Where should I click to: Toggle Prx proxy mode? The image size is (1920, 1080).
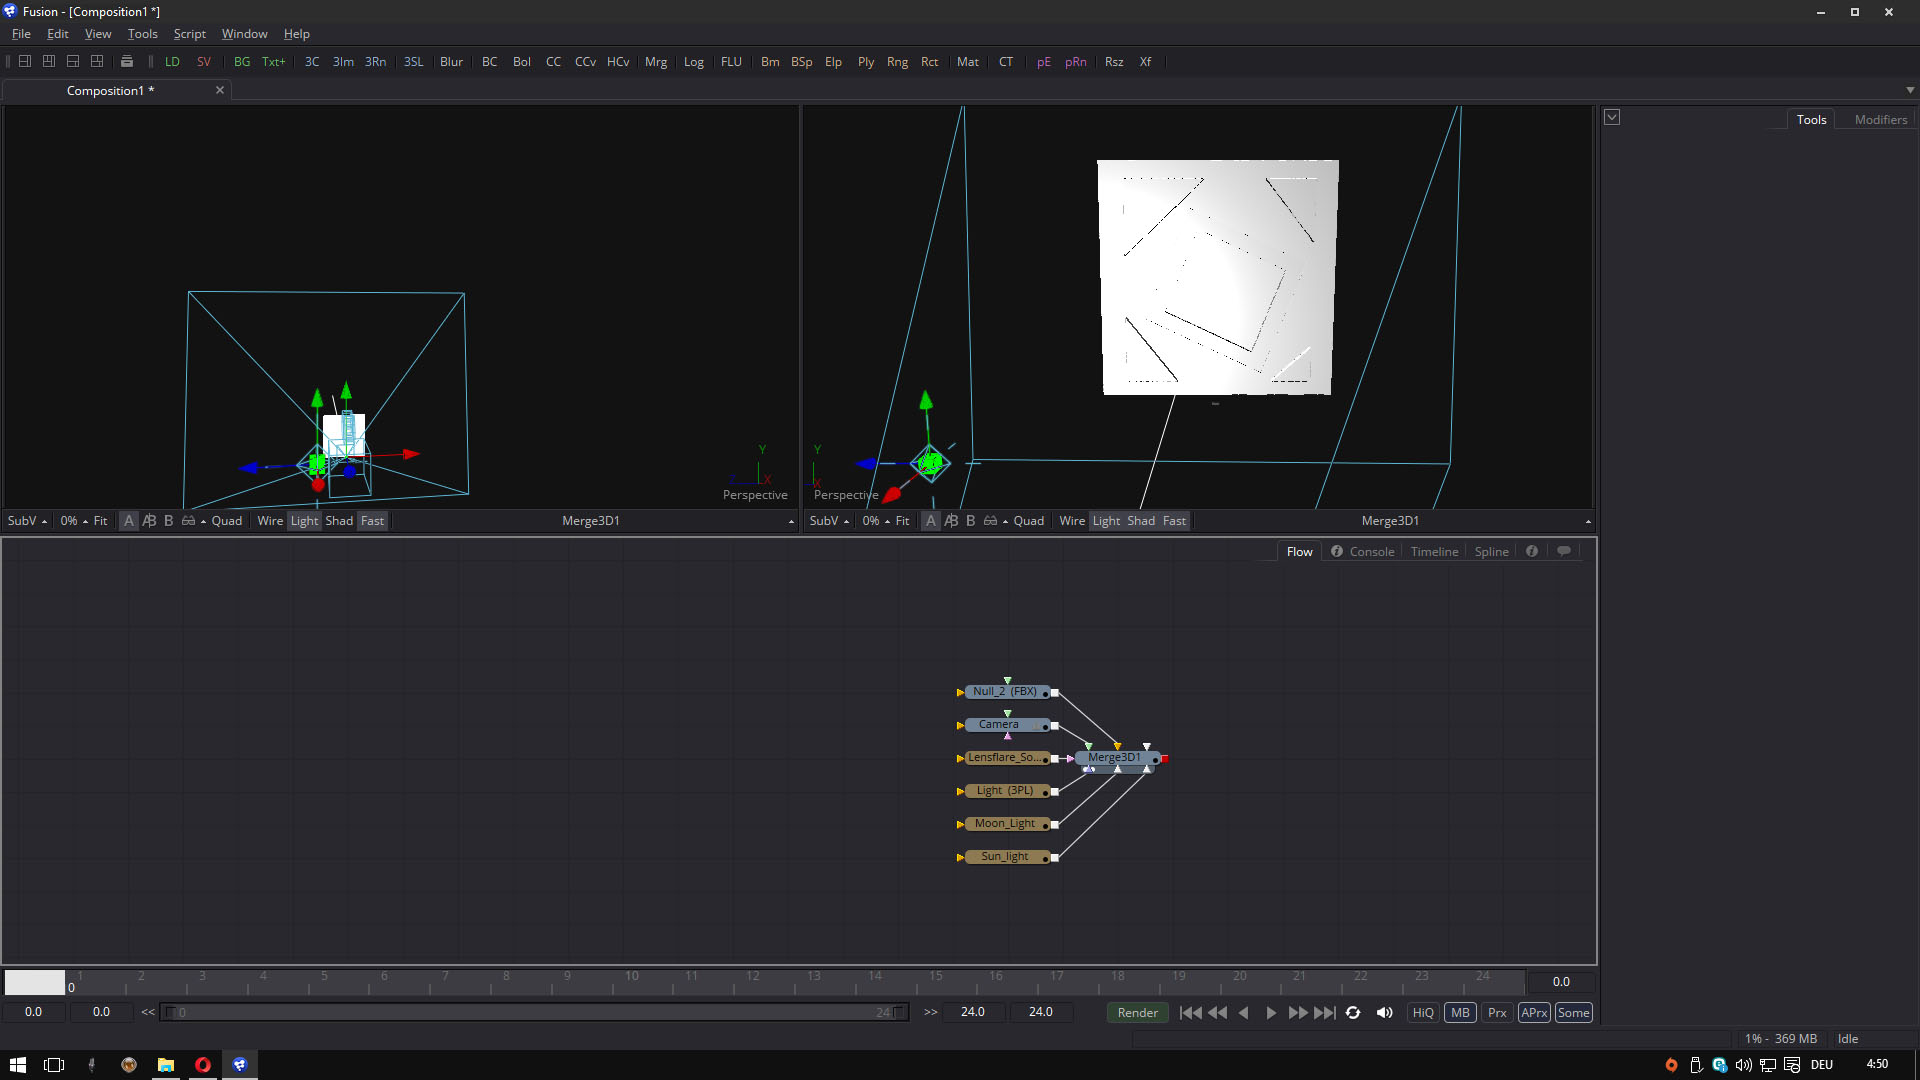1497,1013
